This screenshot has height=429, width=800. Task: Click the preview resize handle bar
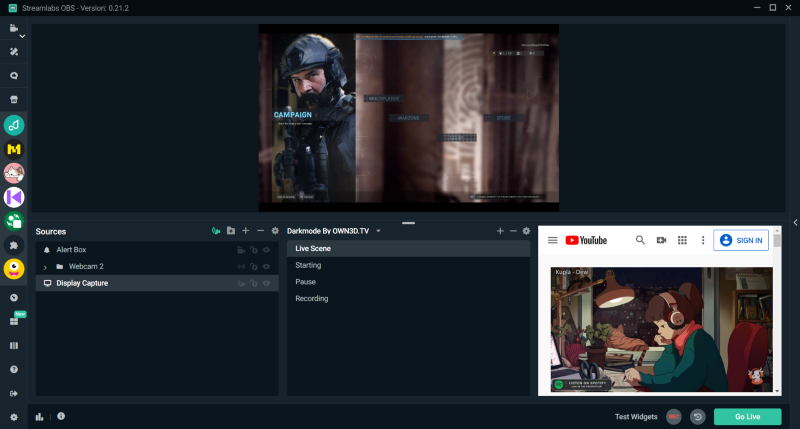pyautogui.click(x=408, y=223)
